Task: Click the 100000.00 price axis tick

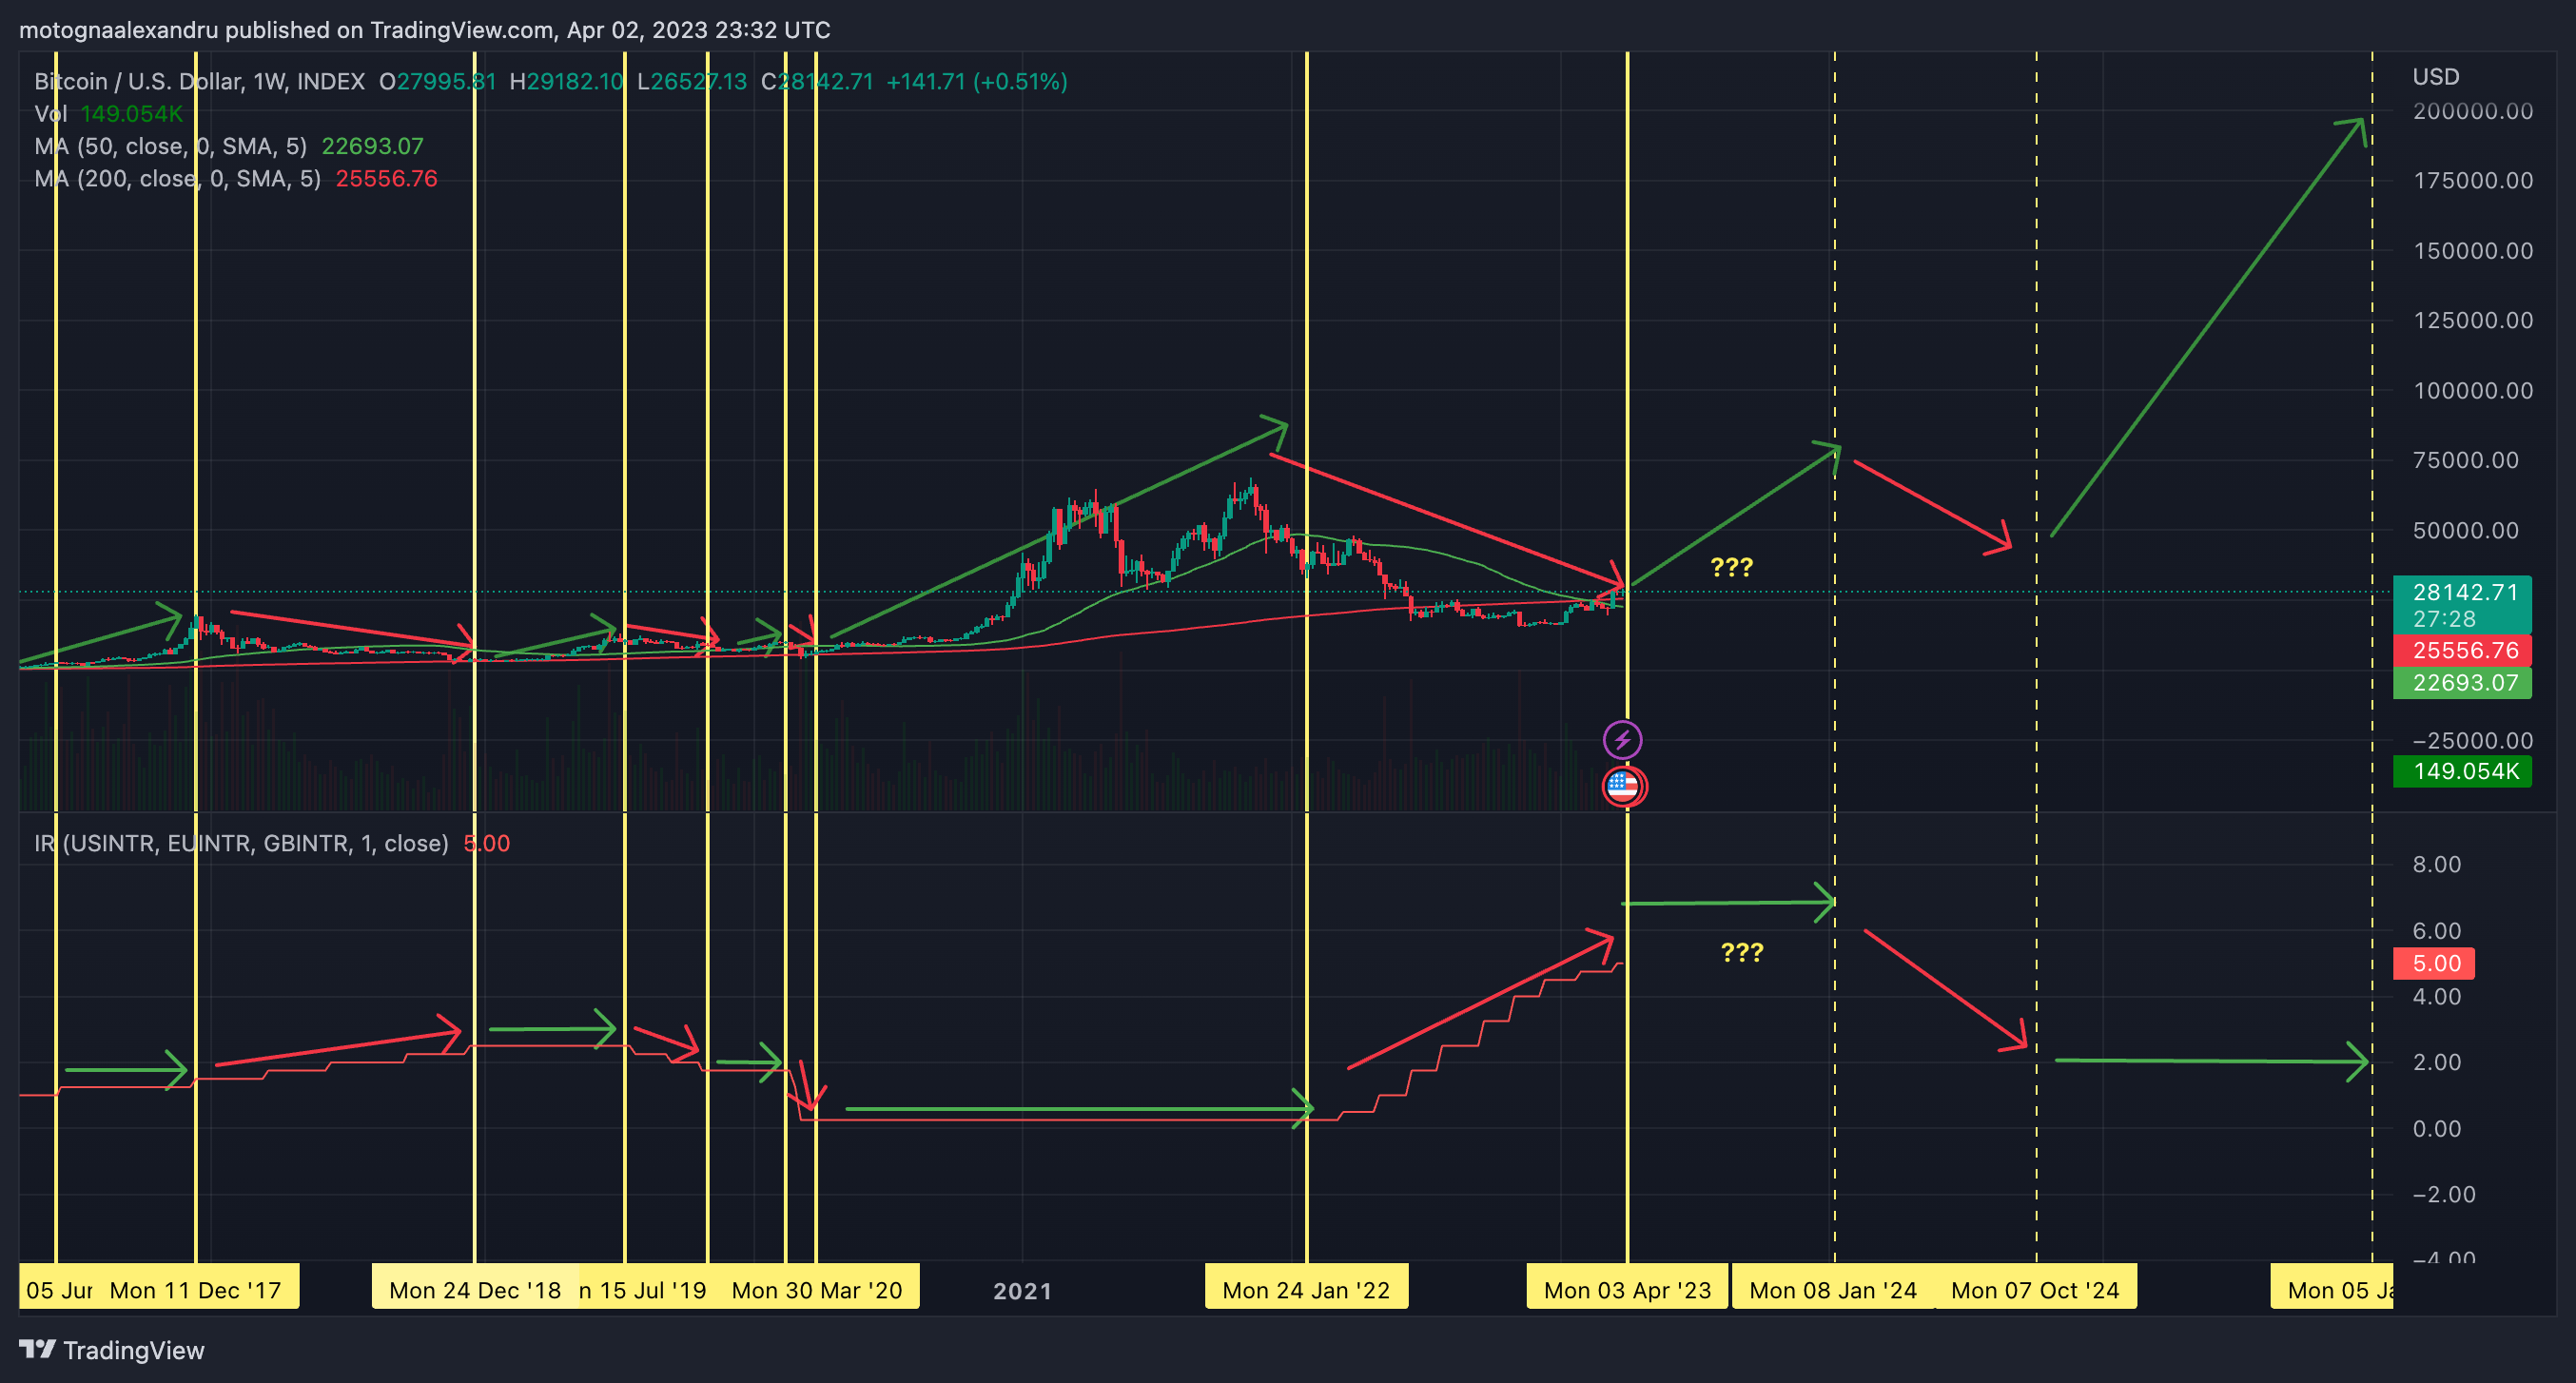Action: pos(2473,391)
